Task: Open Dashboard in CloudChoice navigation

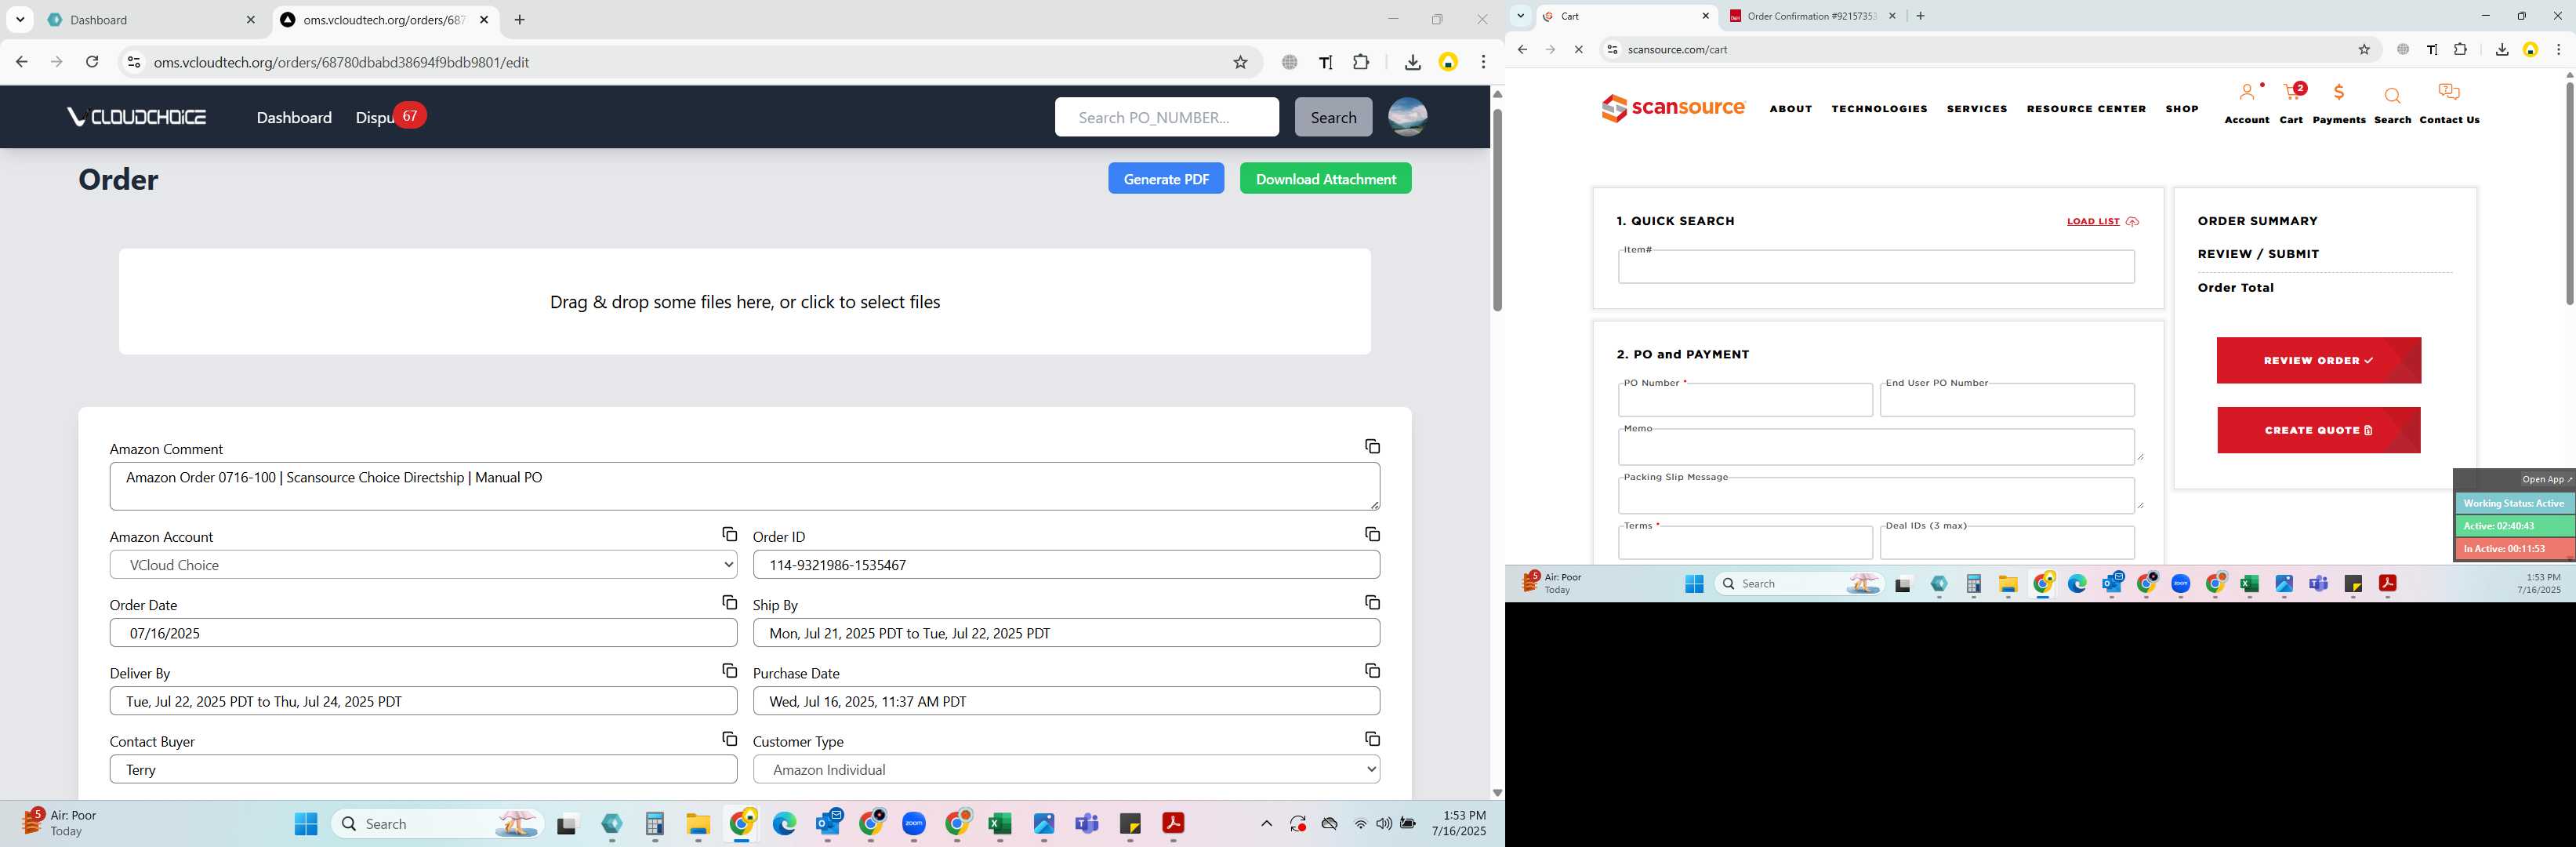Action: coord(294,117)
